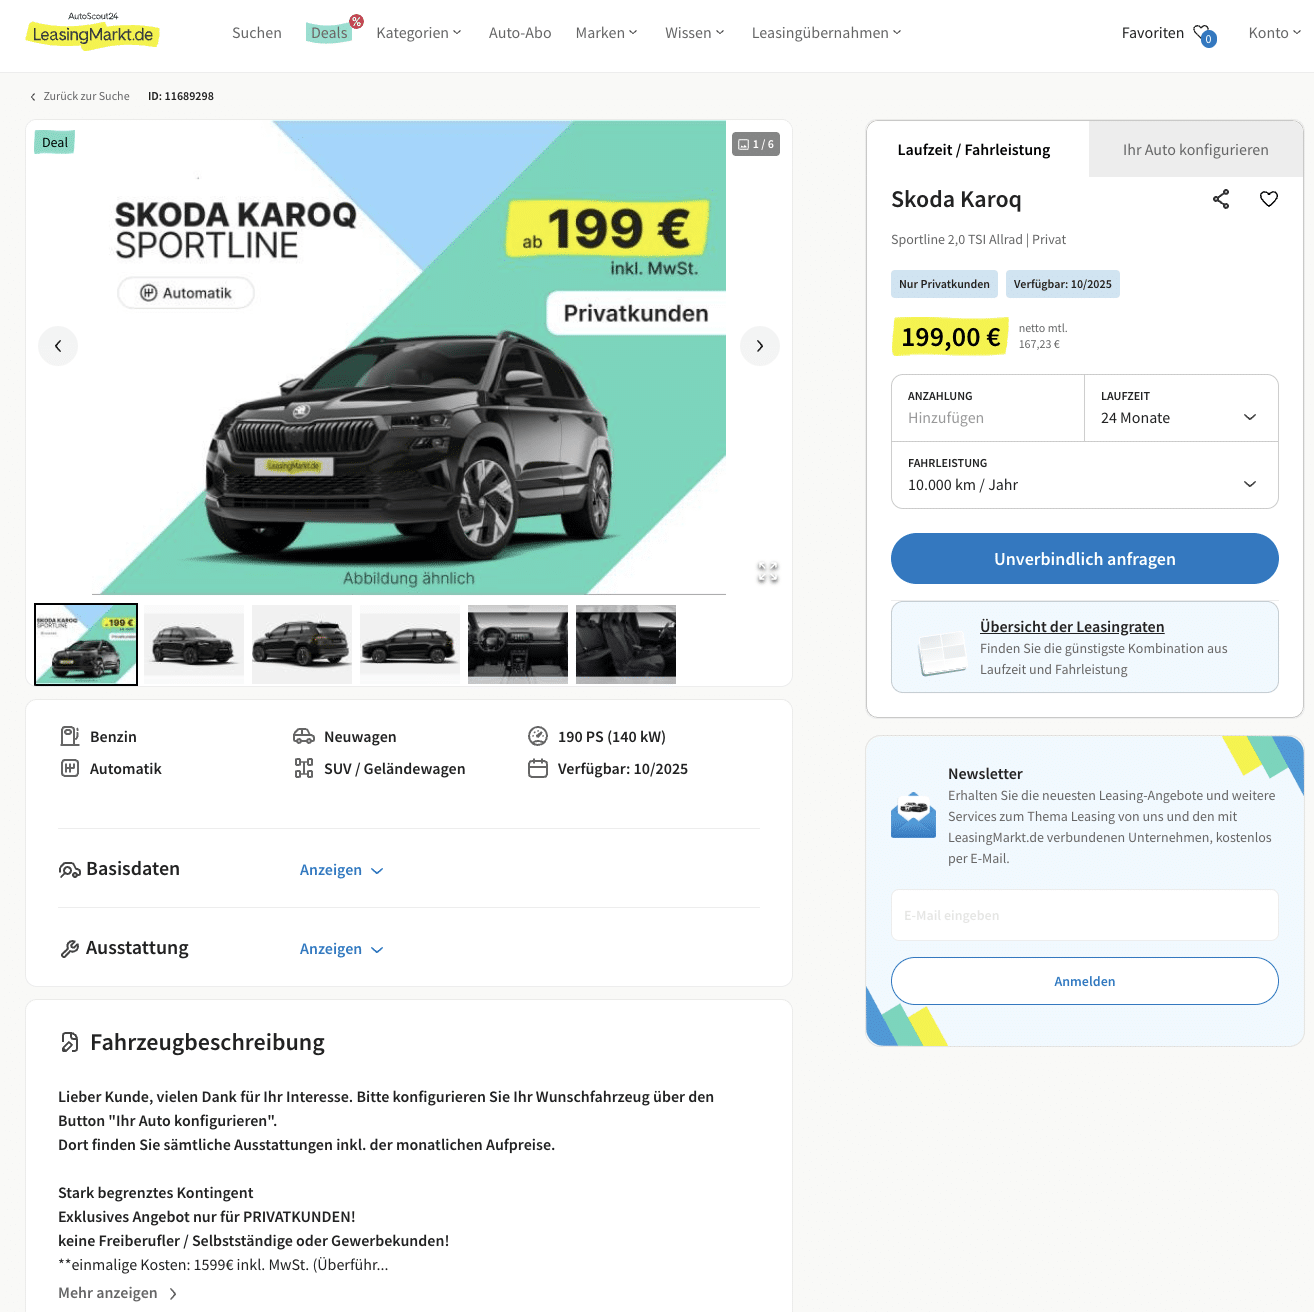Viewport: 1314px width, 1312px height.
Task: Click the share icon next to Skoda Karoq
Action: coord(1221,199)
